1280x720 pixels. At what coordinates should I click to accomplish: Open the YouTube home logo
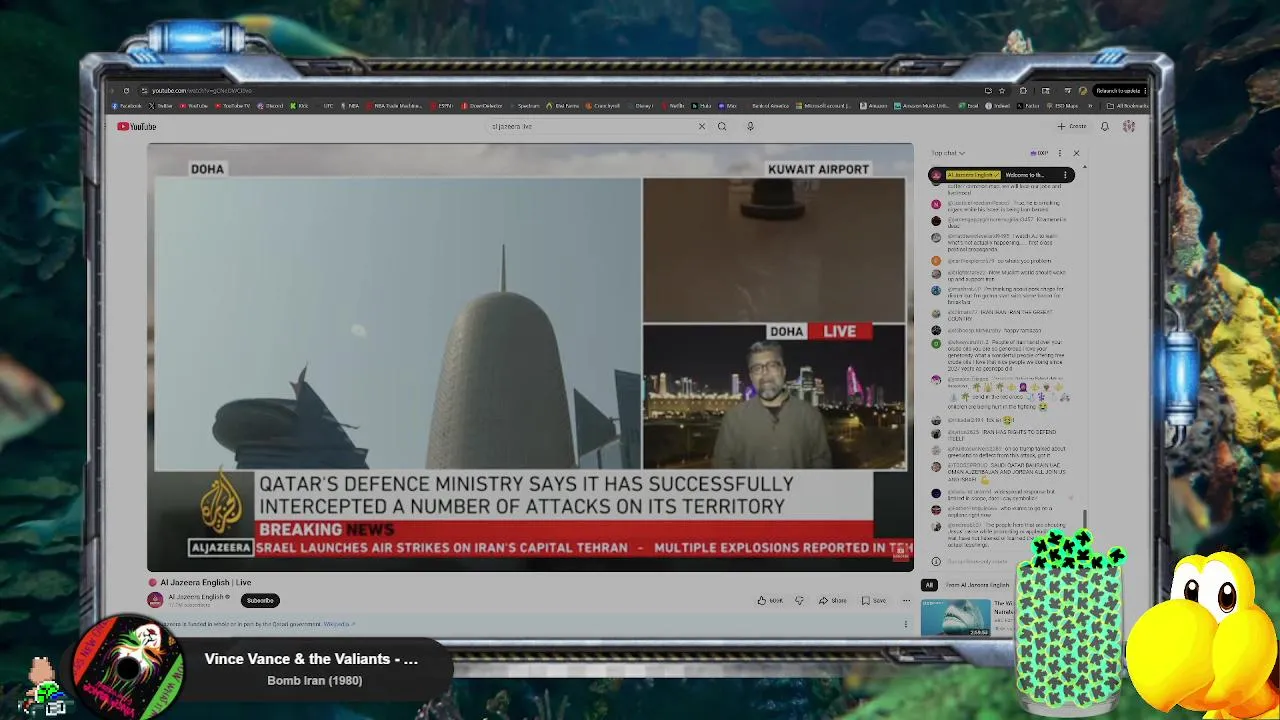[136, 126]
